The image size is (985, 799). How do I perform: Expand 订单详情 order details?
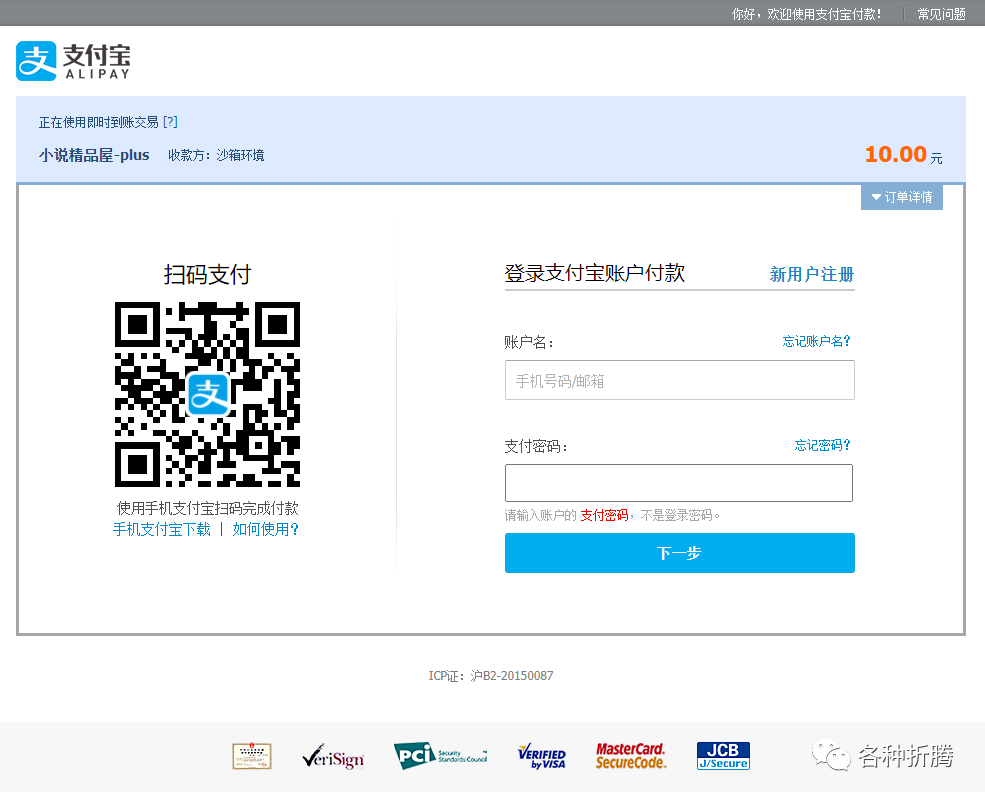coord(901,197)
